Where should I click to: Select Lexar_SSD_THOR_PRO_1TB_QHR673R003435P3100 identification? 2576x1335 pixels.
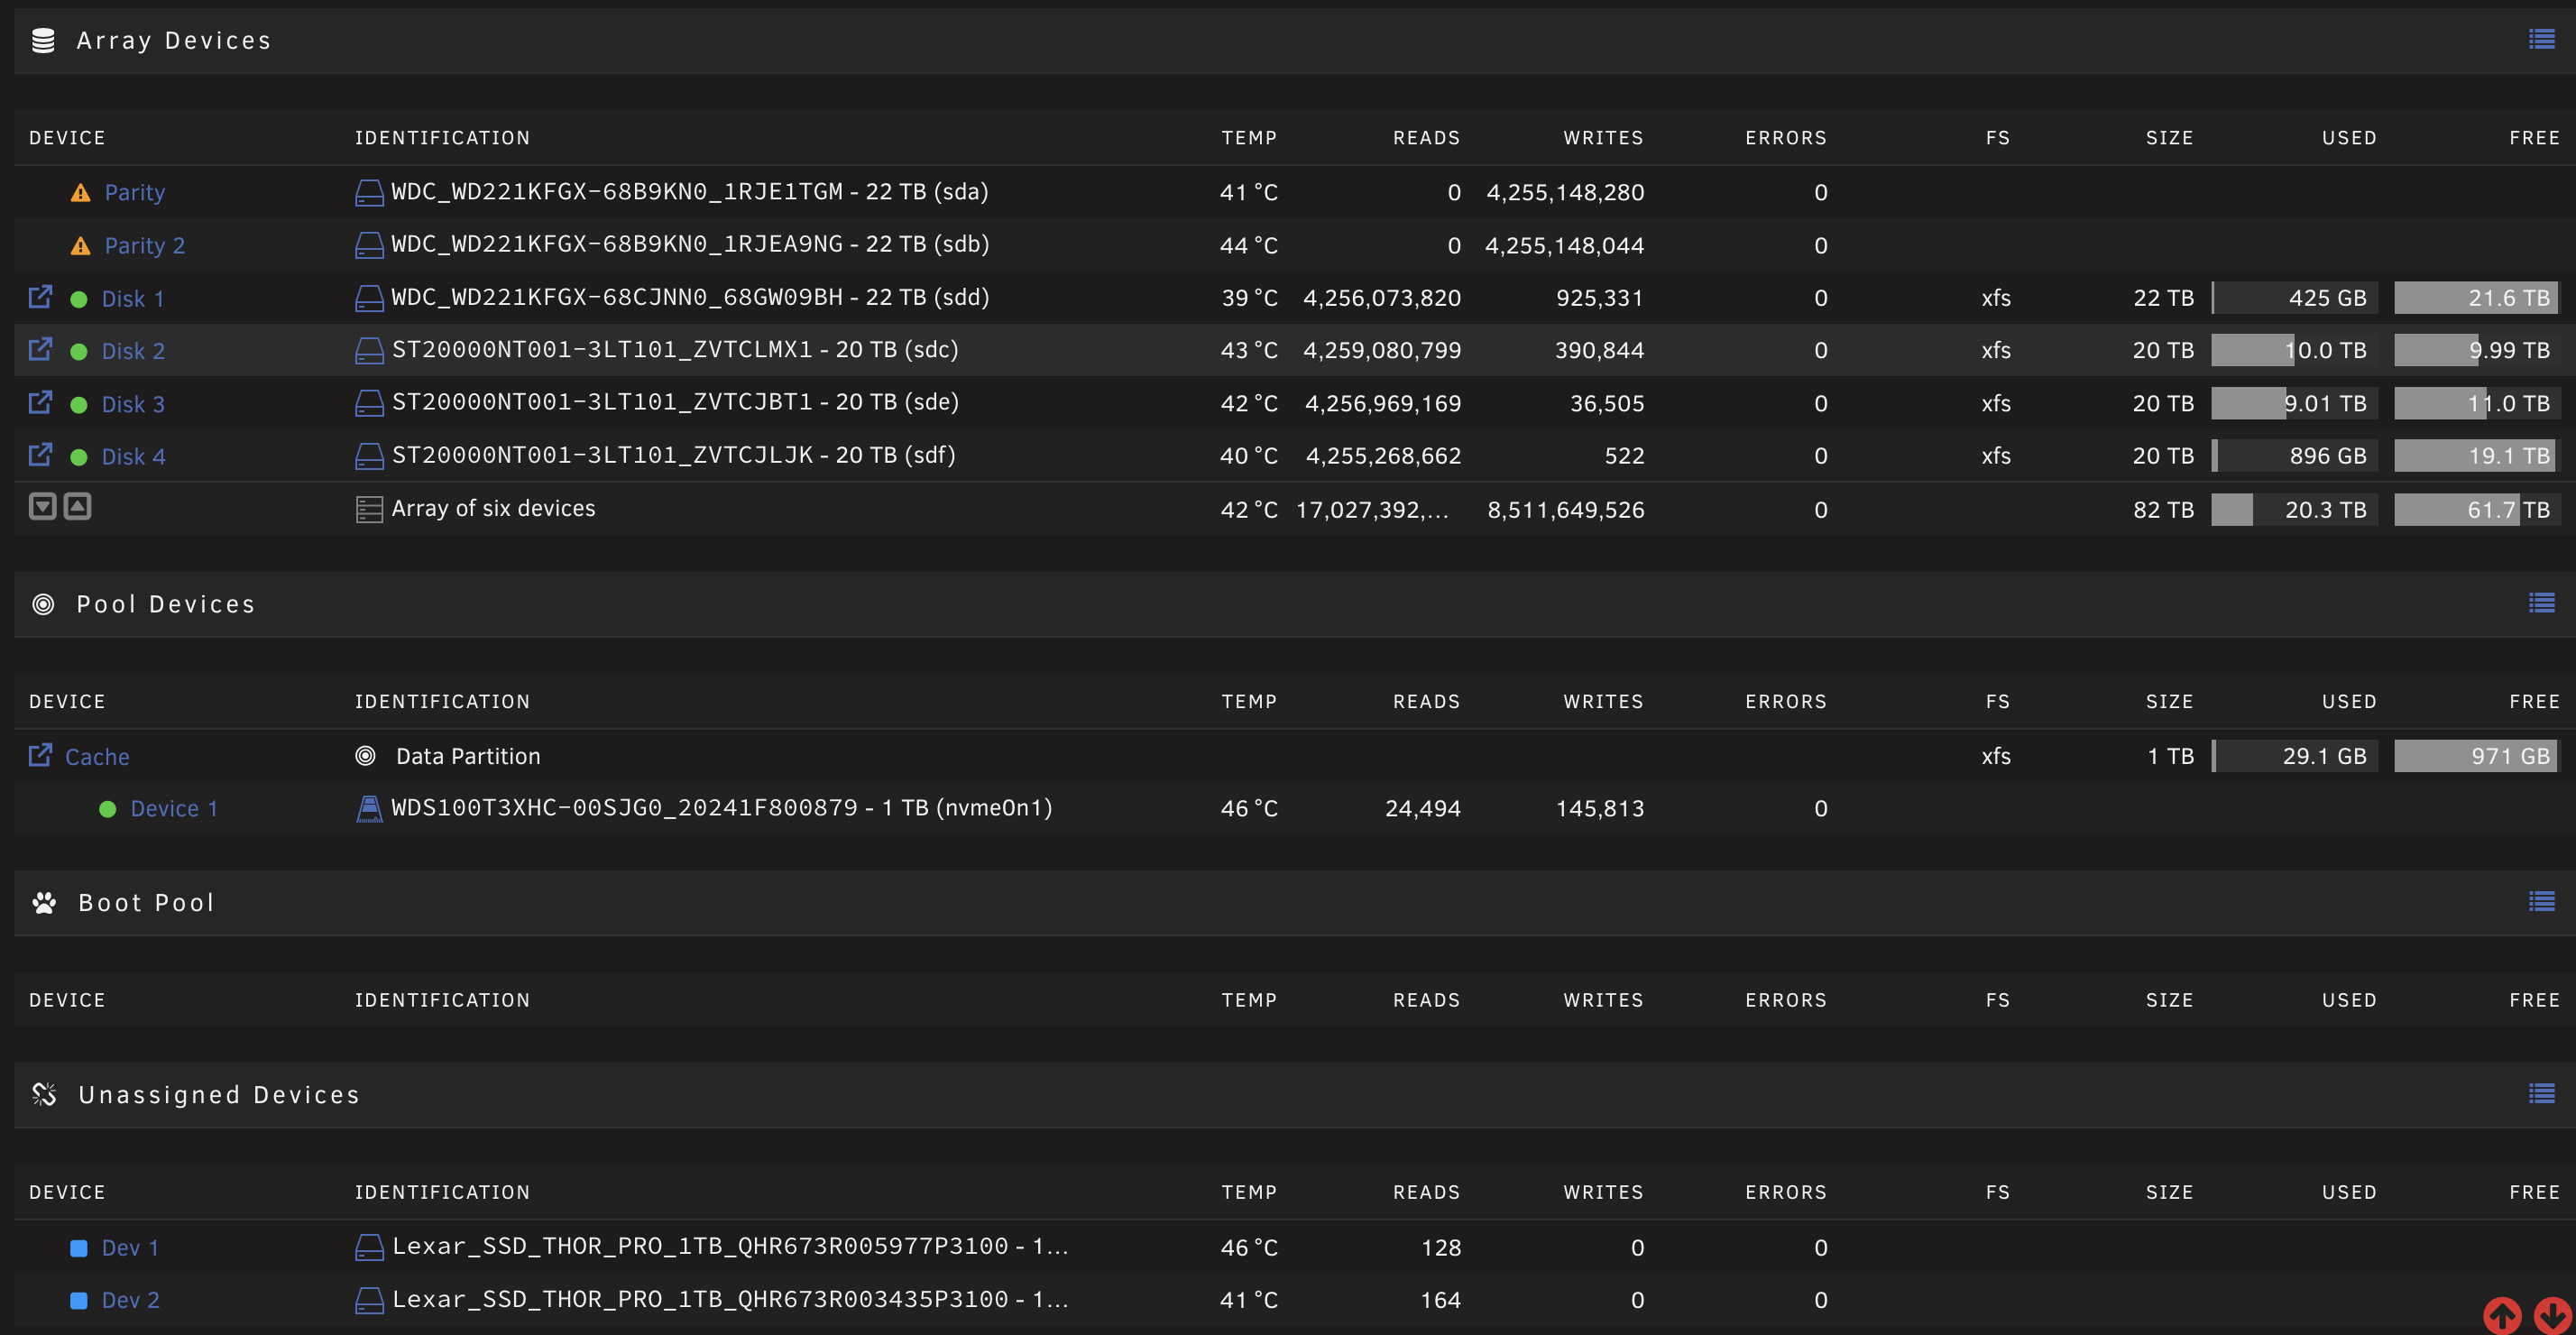tap(700, 1299)
